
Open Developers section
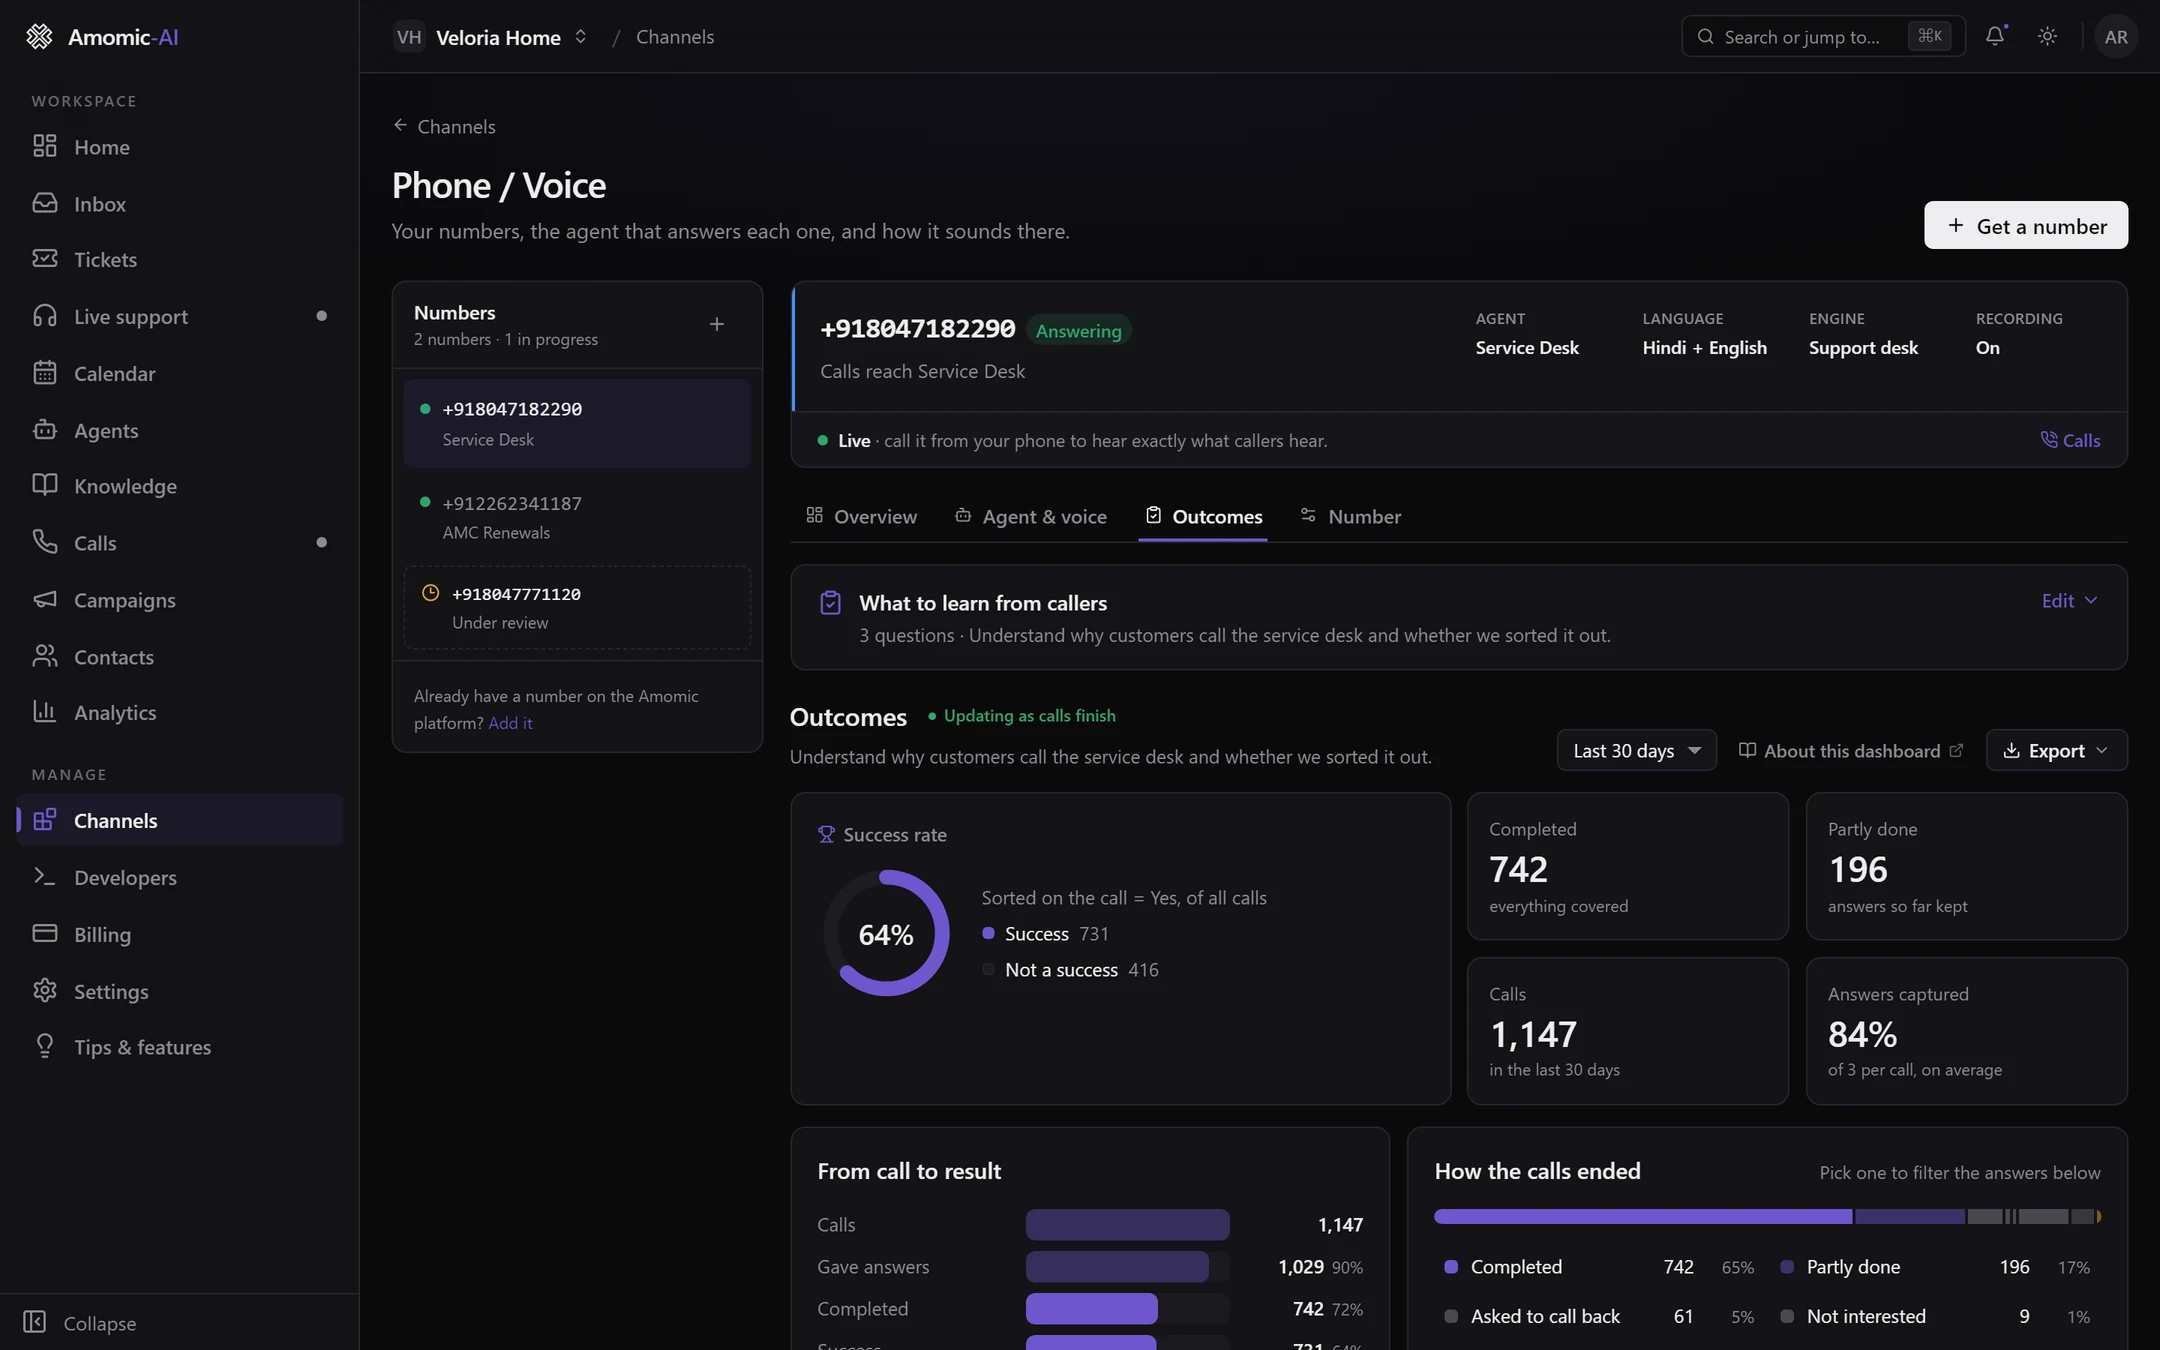click(x=180, y=877)
